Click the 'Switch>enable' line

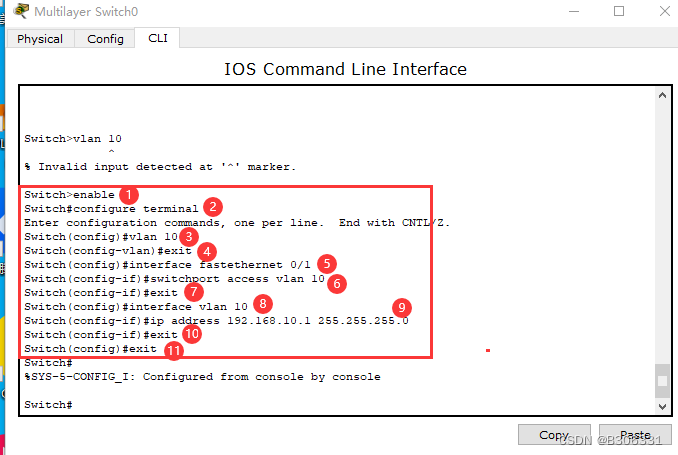(x=69, y=195)
